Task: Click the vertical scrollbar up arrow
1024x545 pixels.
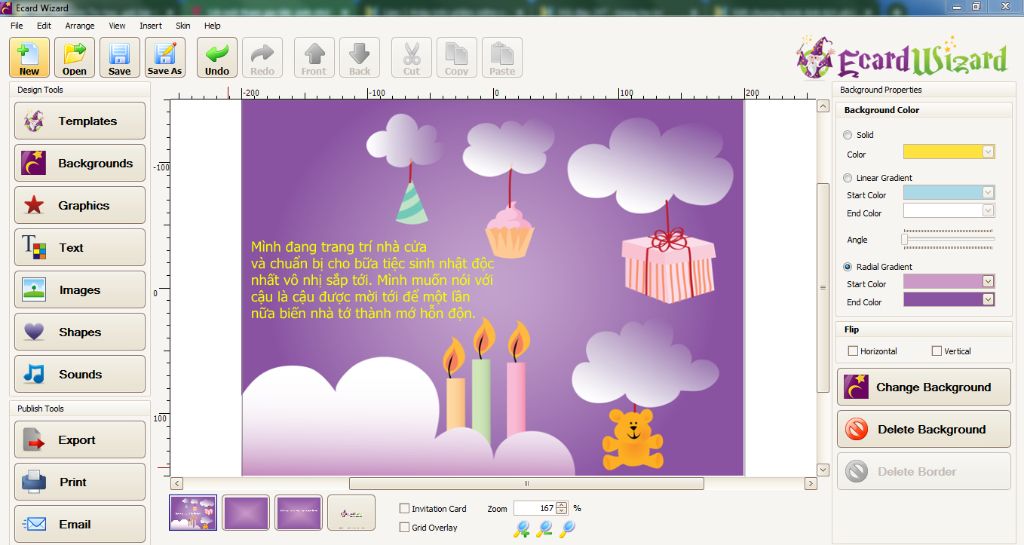Action: click(x=823, y=106)
